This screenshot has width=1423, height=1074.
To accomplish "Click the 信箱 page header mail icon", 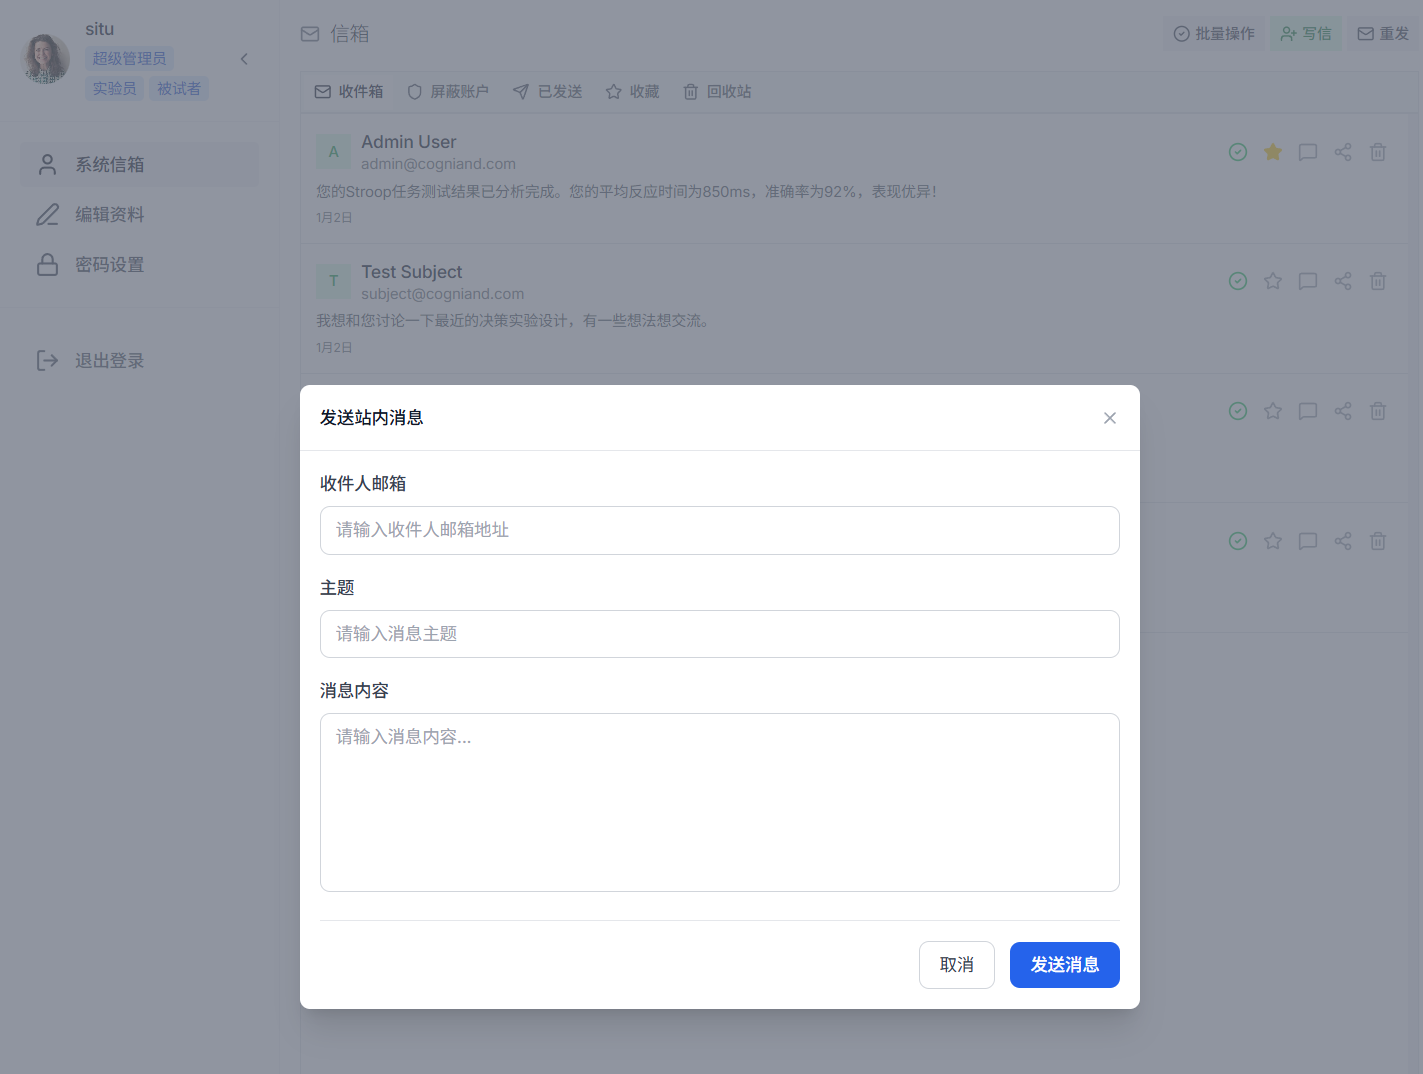I will tap(310, 34).
